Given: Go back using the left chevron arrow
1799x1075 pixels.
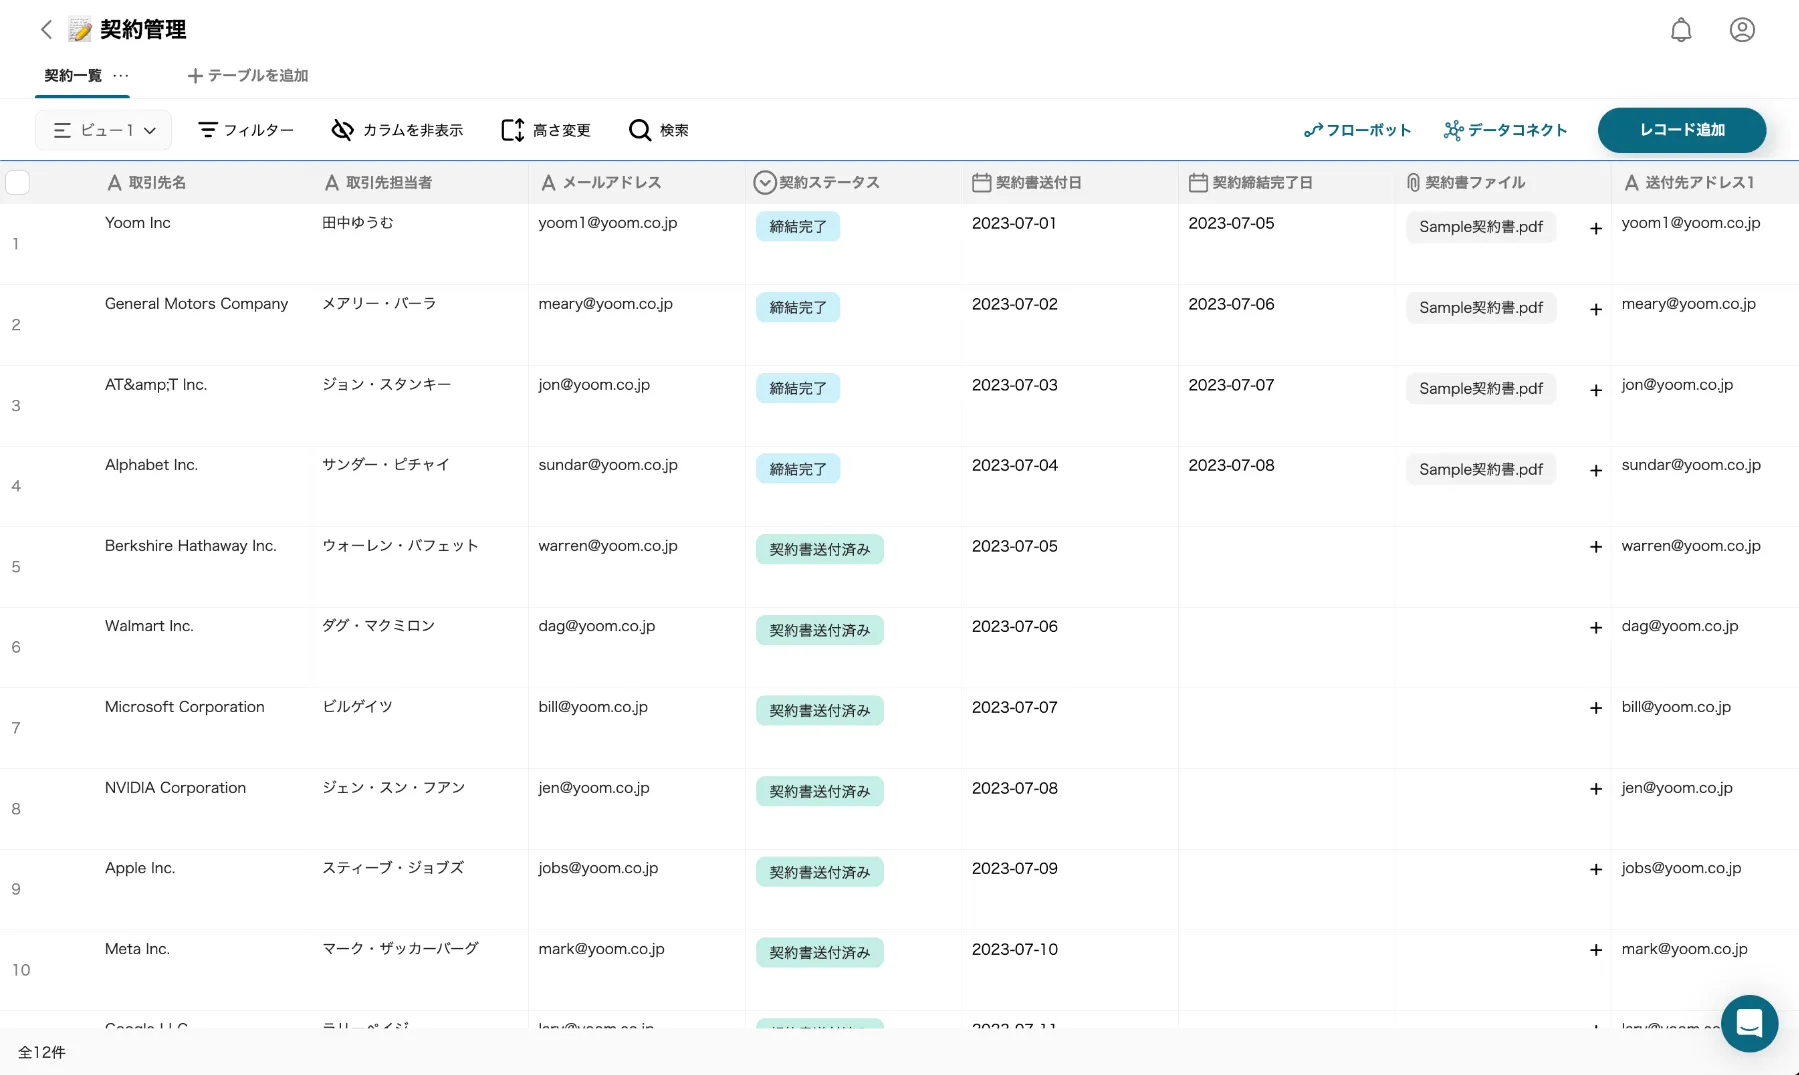Looking at the screenshot, I should (46, 30).
